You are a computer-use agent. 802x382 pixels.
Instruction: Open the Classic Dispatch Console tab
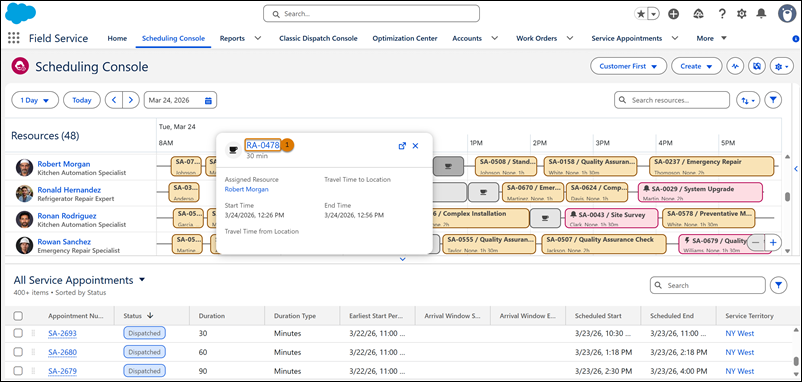point(318,38)
